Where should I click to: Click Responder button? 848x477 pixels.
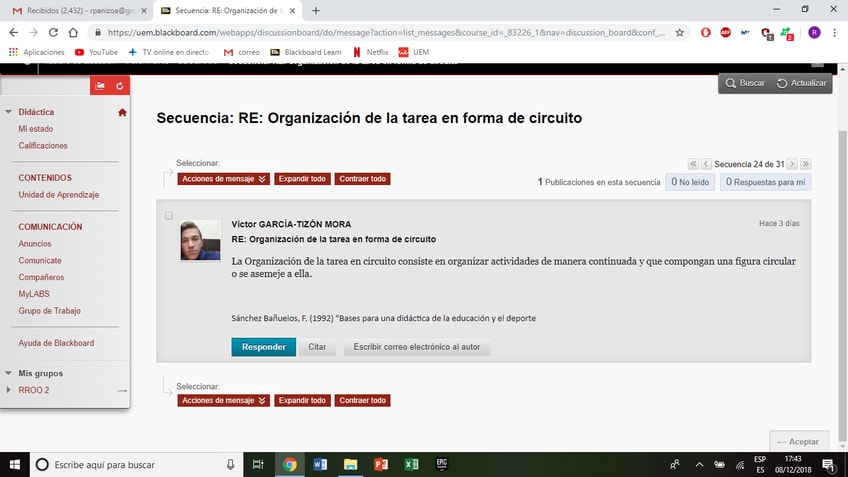263,347
